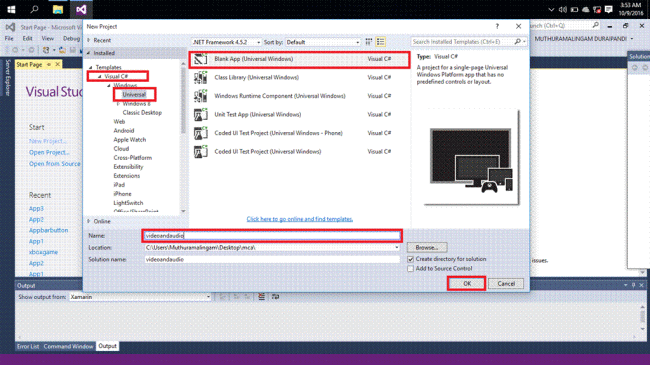Select Classic Desktop template category
Image resolution: width=650 pixels, height=365 pixels.
pos(142,113)
